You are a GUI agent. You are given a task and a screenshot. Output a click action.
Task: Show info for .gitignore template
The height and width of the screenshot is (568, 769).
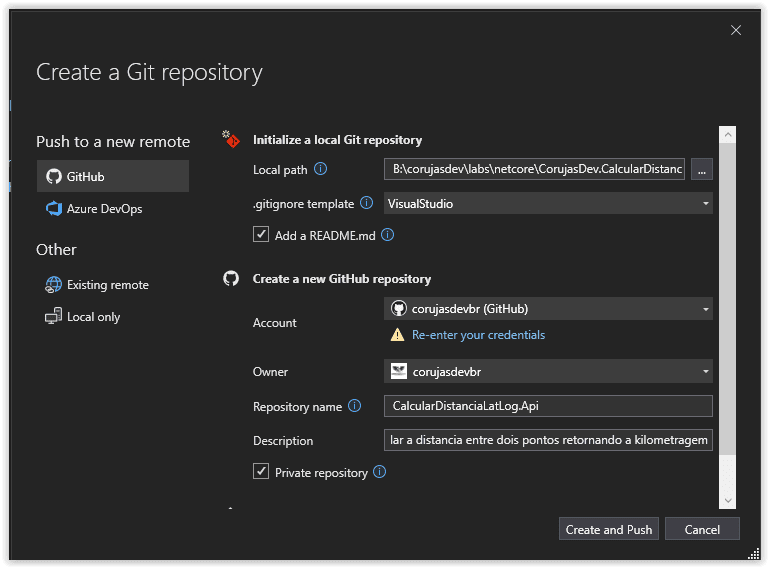366,203
